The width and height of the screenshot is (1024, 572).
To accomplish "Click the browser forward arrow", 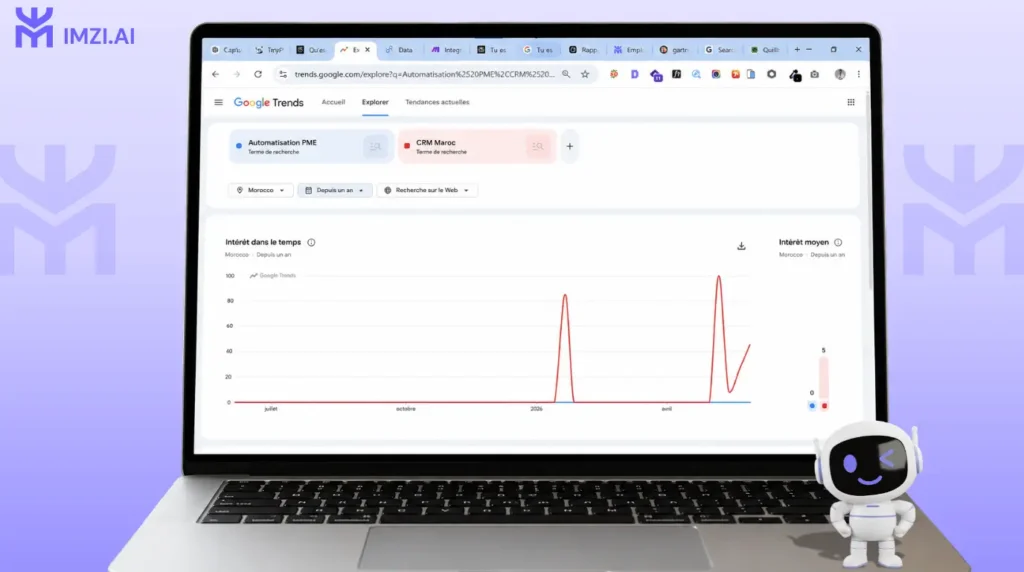I will (236, 74).
